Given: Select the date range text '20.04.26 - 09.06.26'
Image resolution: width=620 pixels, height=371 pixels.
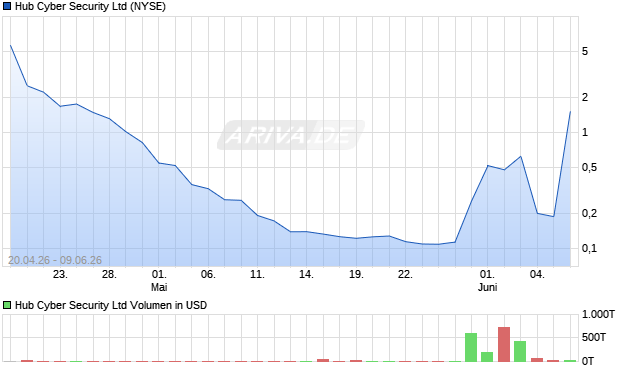Looking at the screenshot, I should [55, 260].
